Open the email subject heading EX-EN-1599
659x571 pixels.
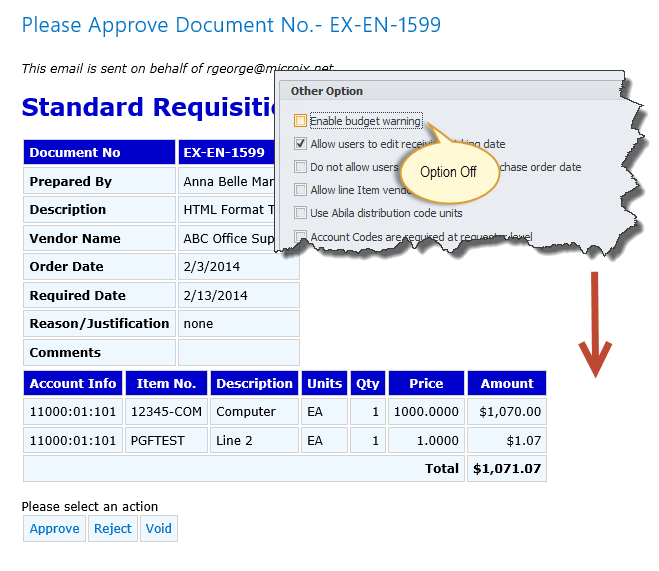(x=231, y=25)
